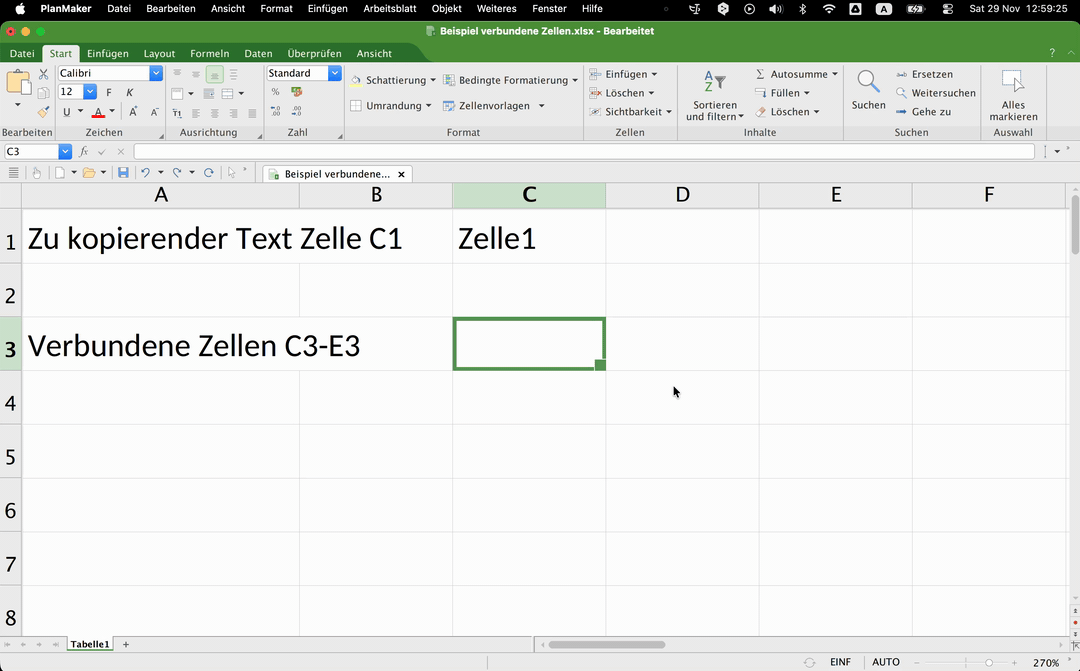The width and height of the screenshot is (1080, 671).
Task: Click the Alles markieren icon
Action: click(1013, 83)
